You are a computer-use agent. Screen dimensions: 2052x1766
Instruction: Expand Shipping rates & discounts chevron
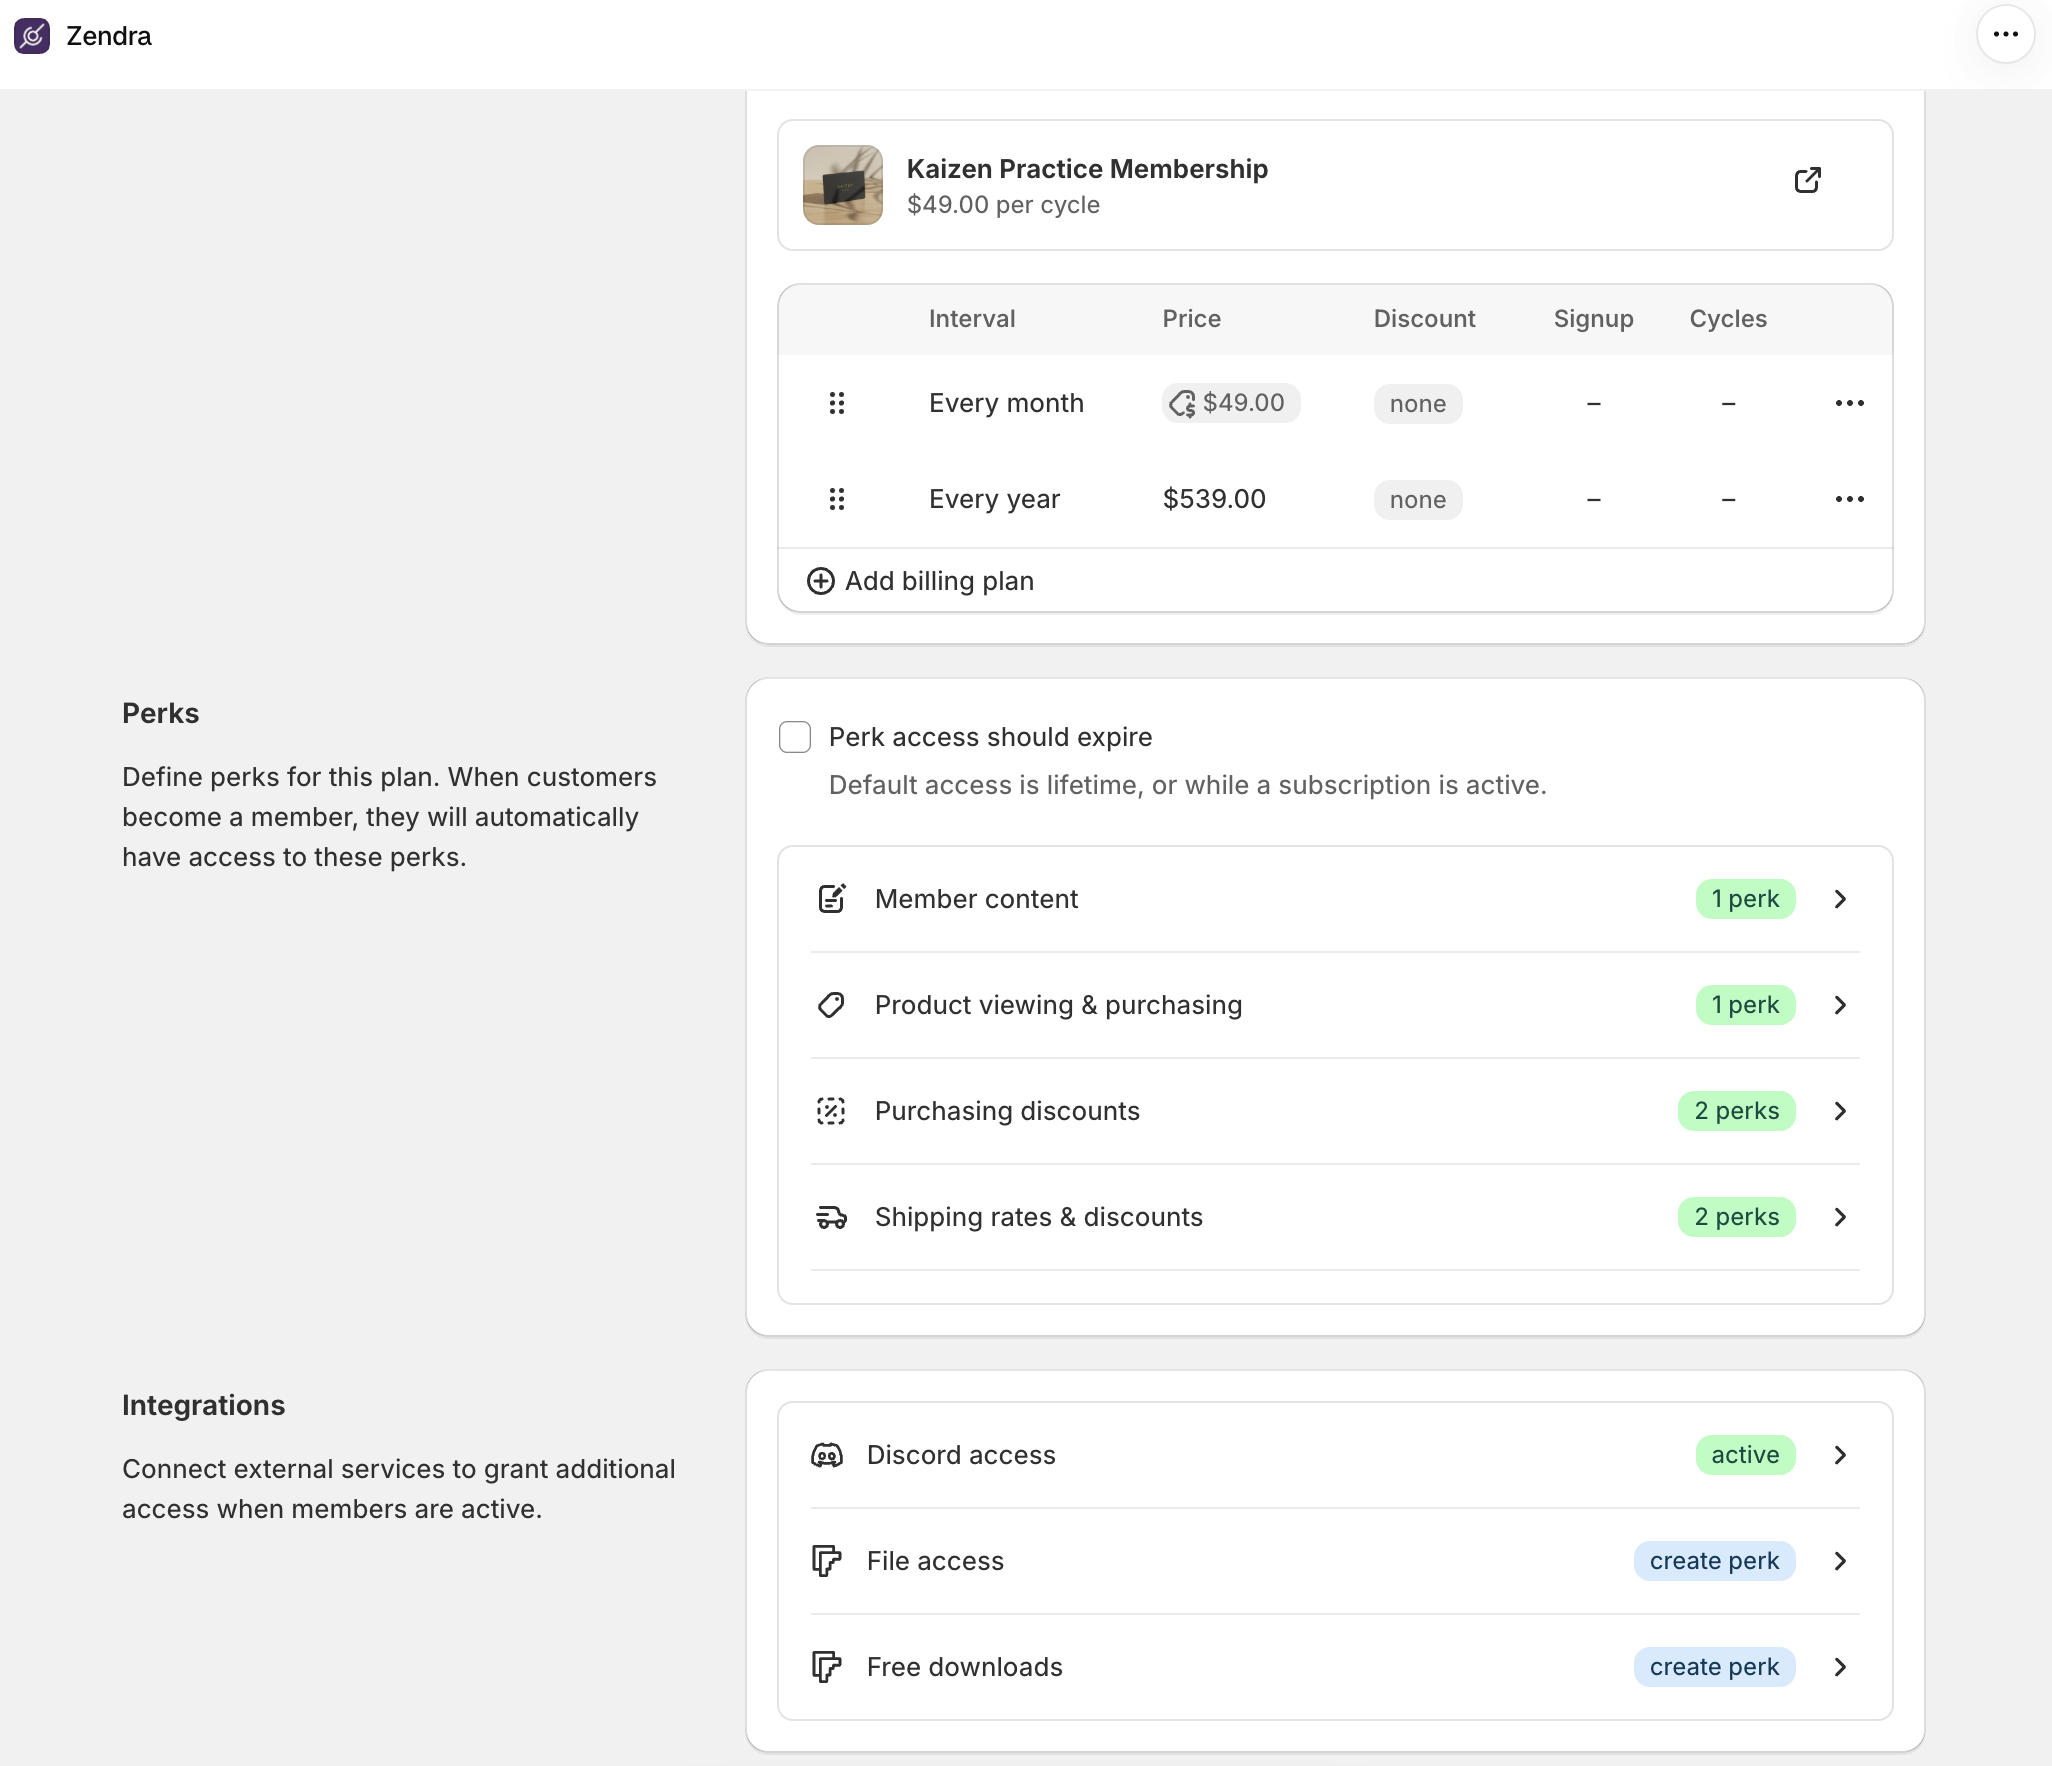coord(1840,1217)
